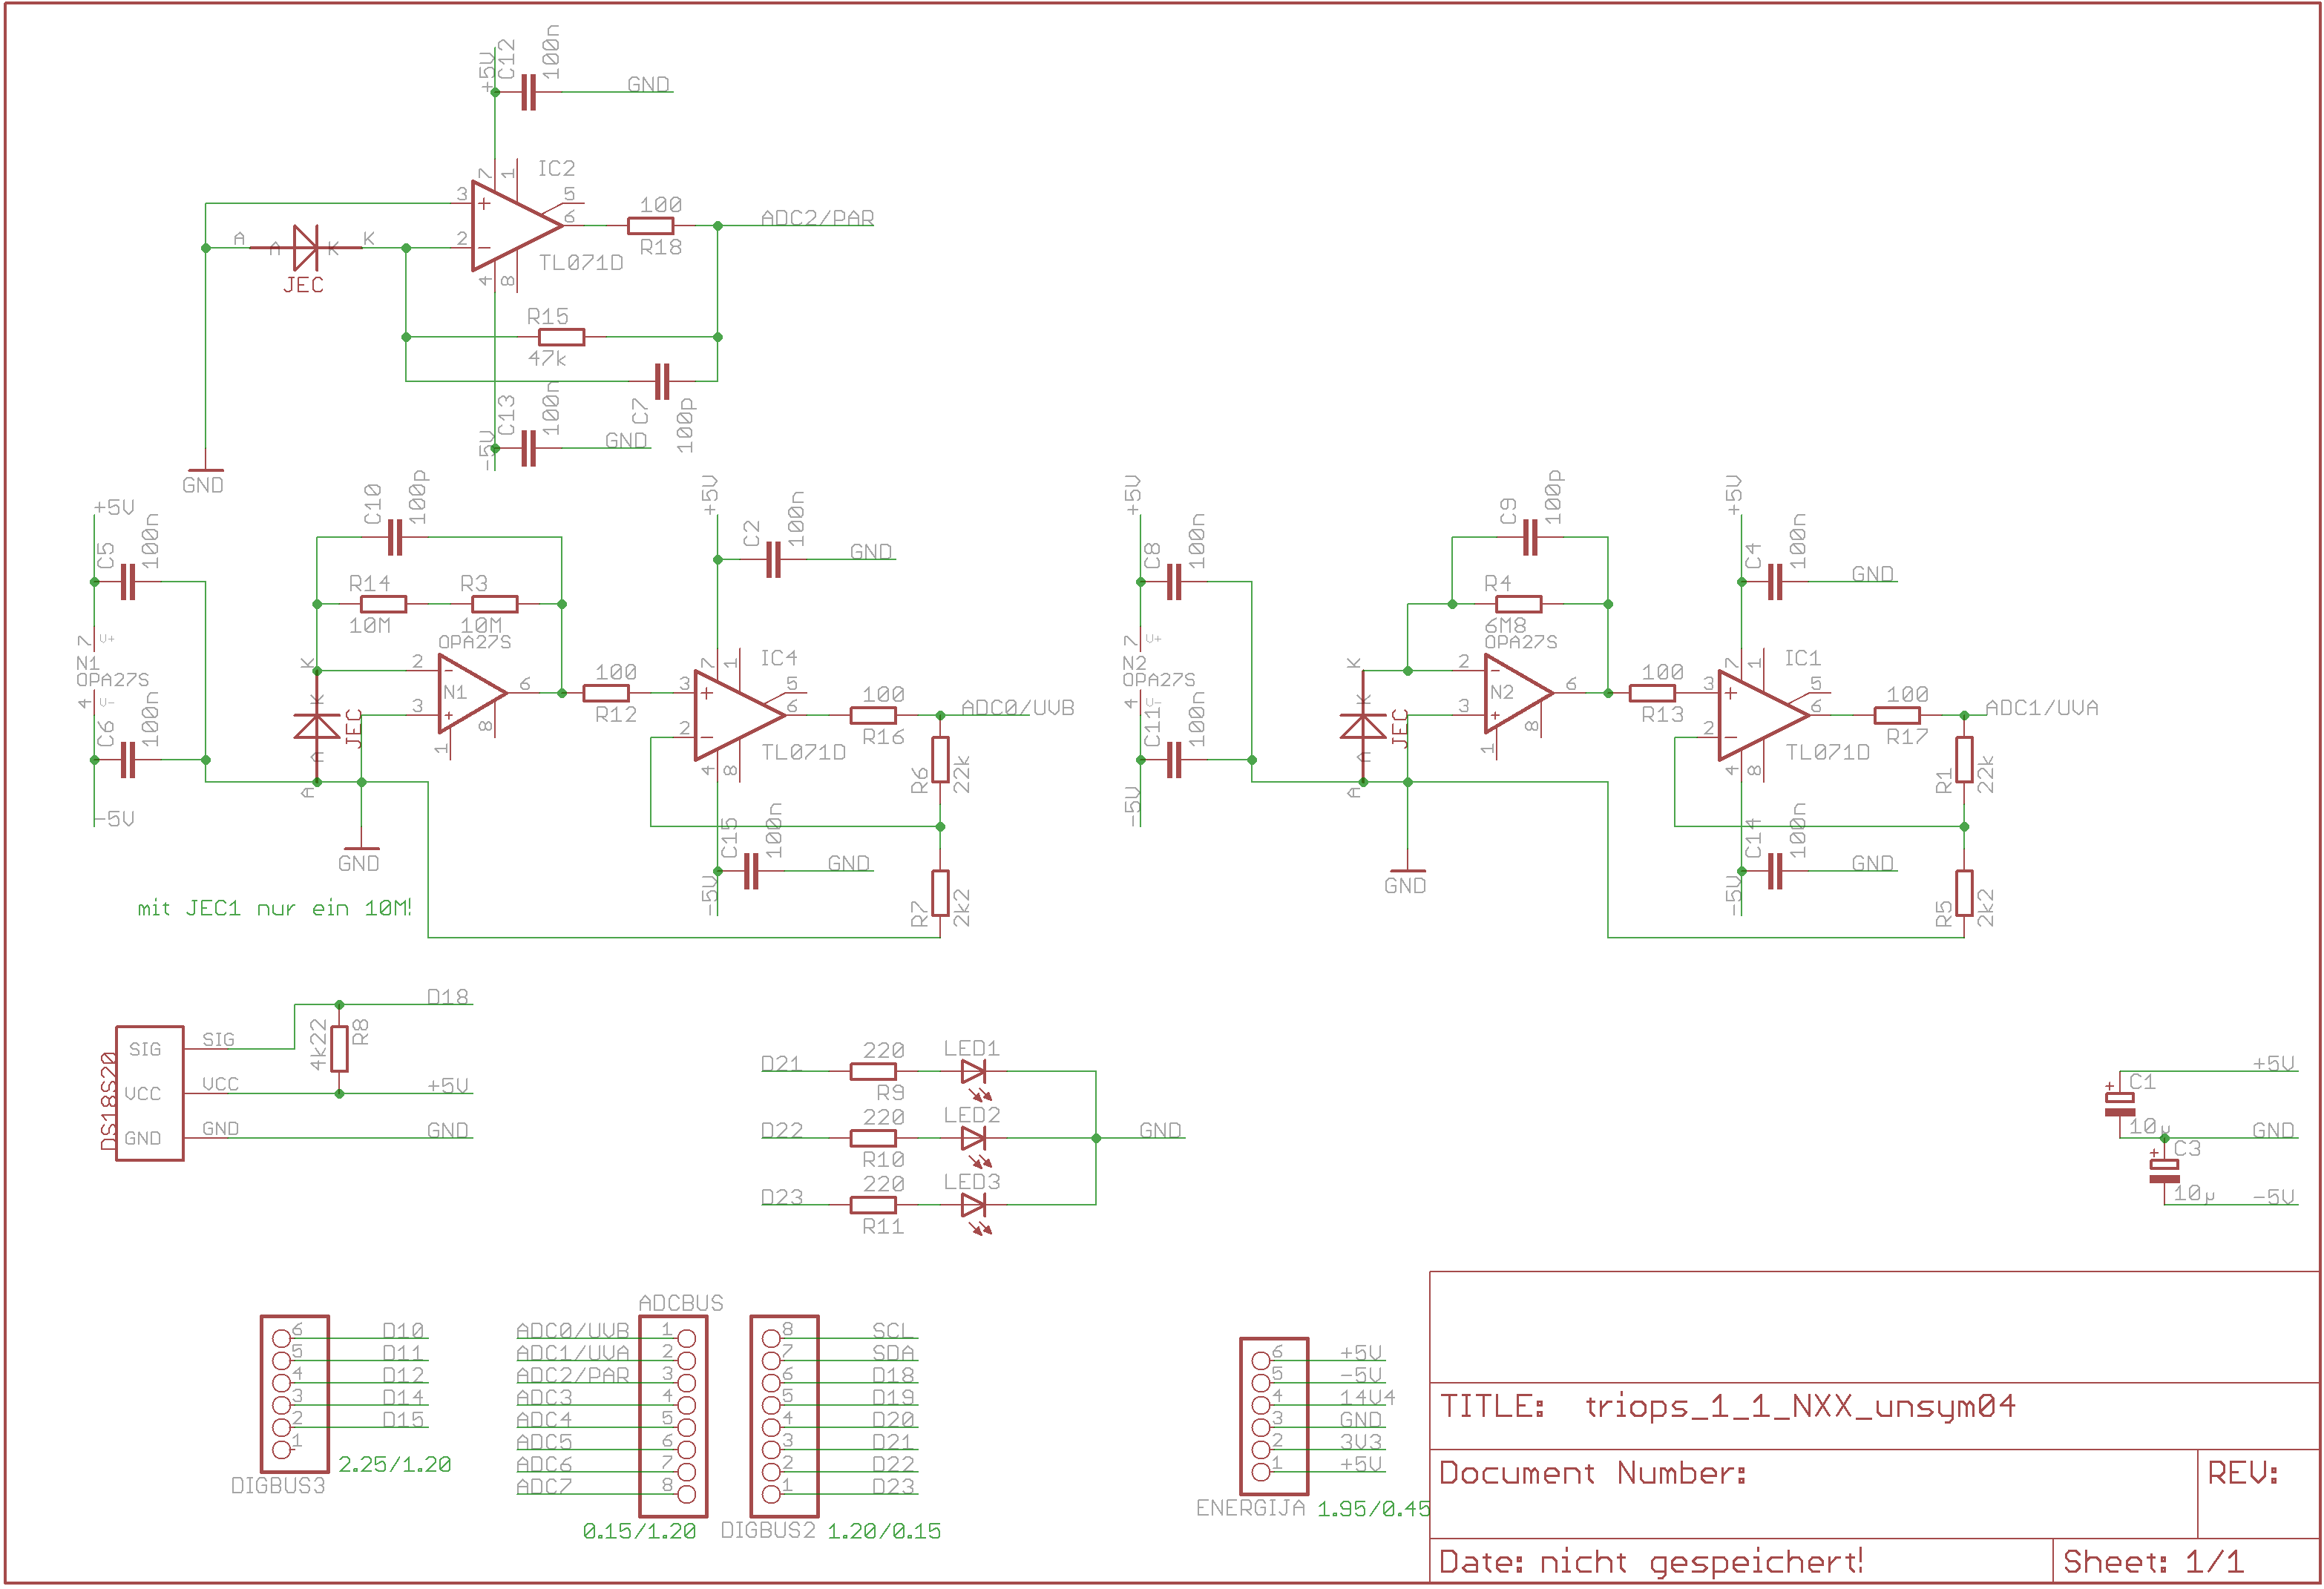Click the C14 capacitor symbol
Screen dimensions: 2324x1589
click(1774, 871)
